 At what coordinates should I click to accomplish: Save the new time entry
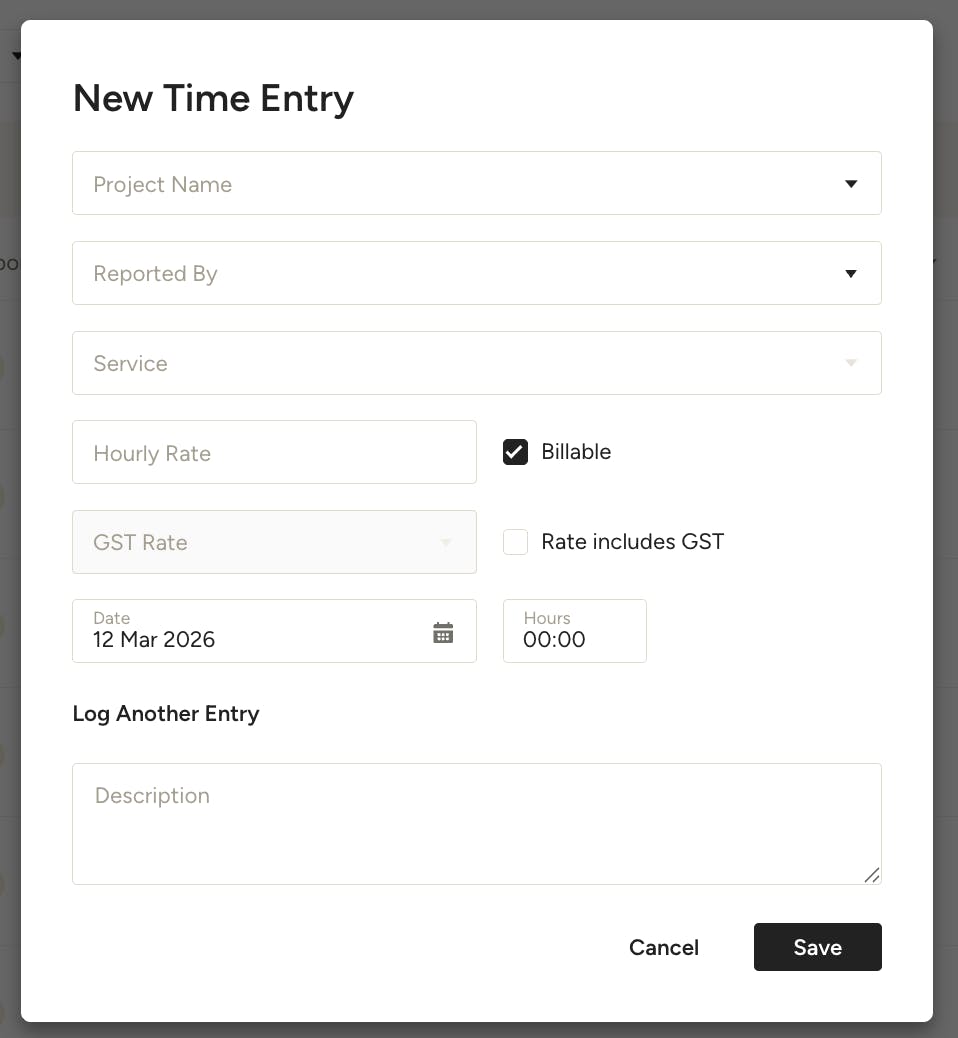(817, 947)
